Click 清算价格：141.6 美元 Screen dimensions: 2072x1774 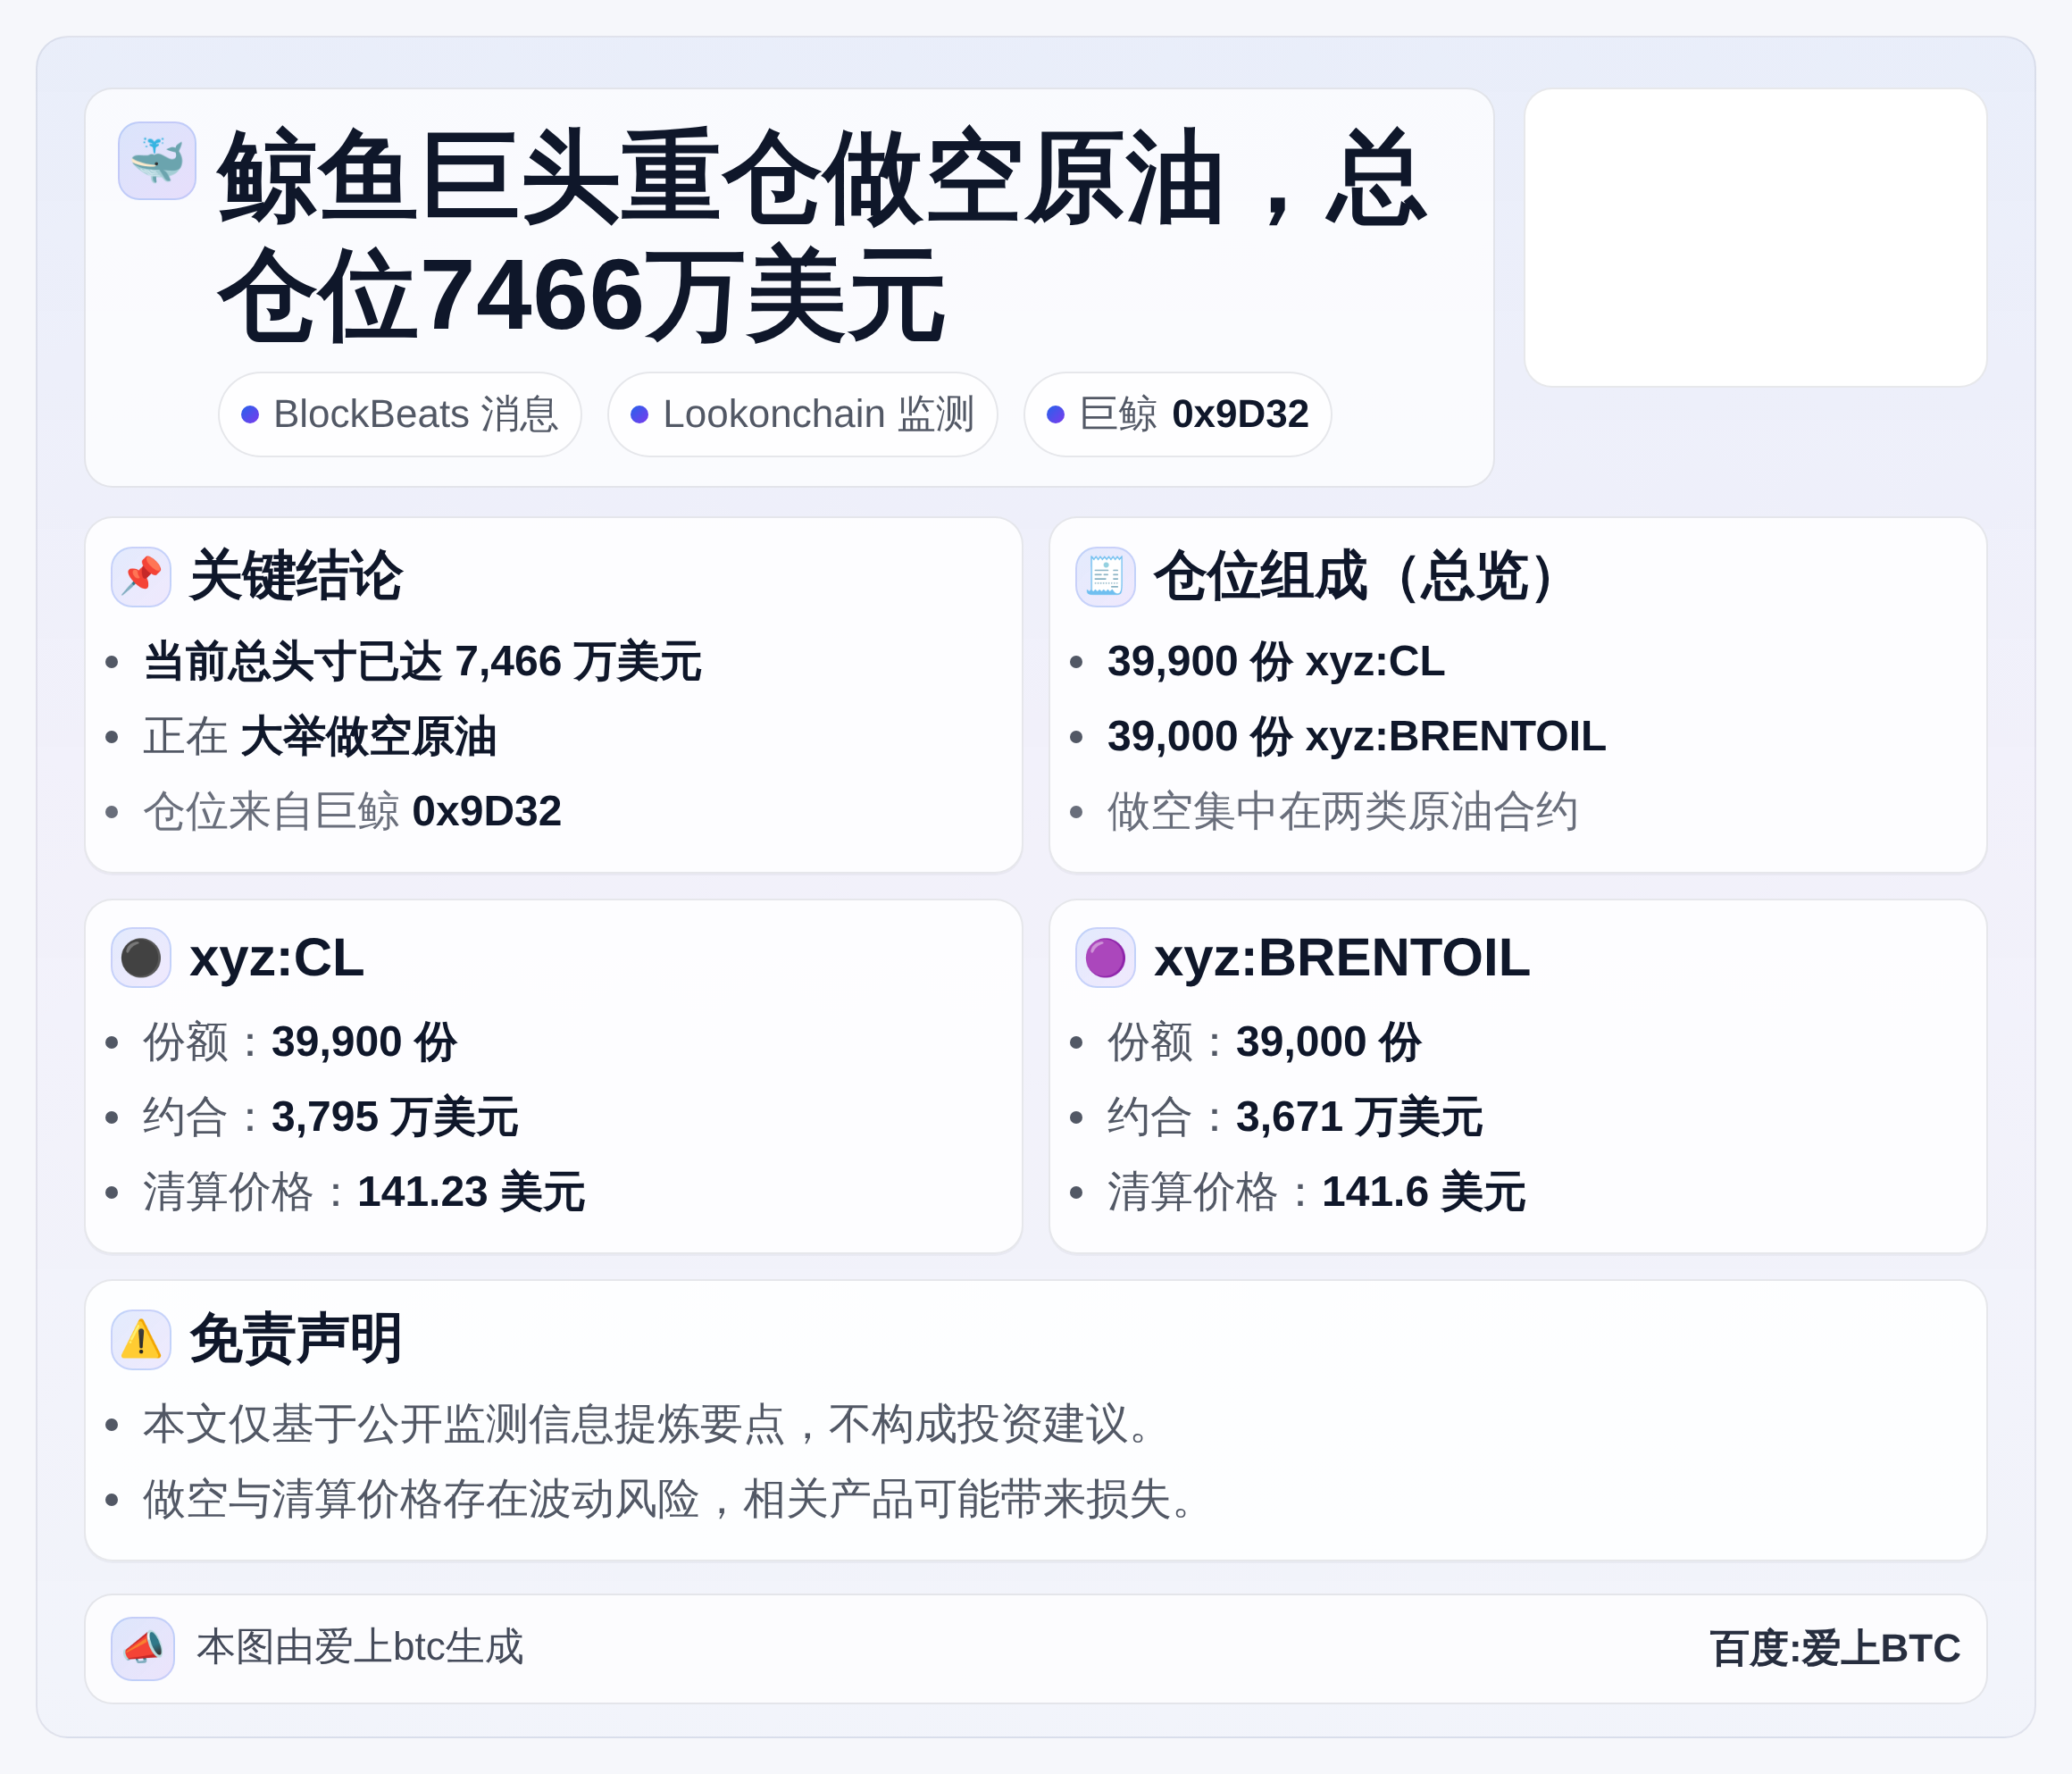(1317, 1192)
